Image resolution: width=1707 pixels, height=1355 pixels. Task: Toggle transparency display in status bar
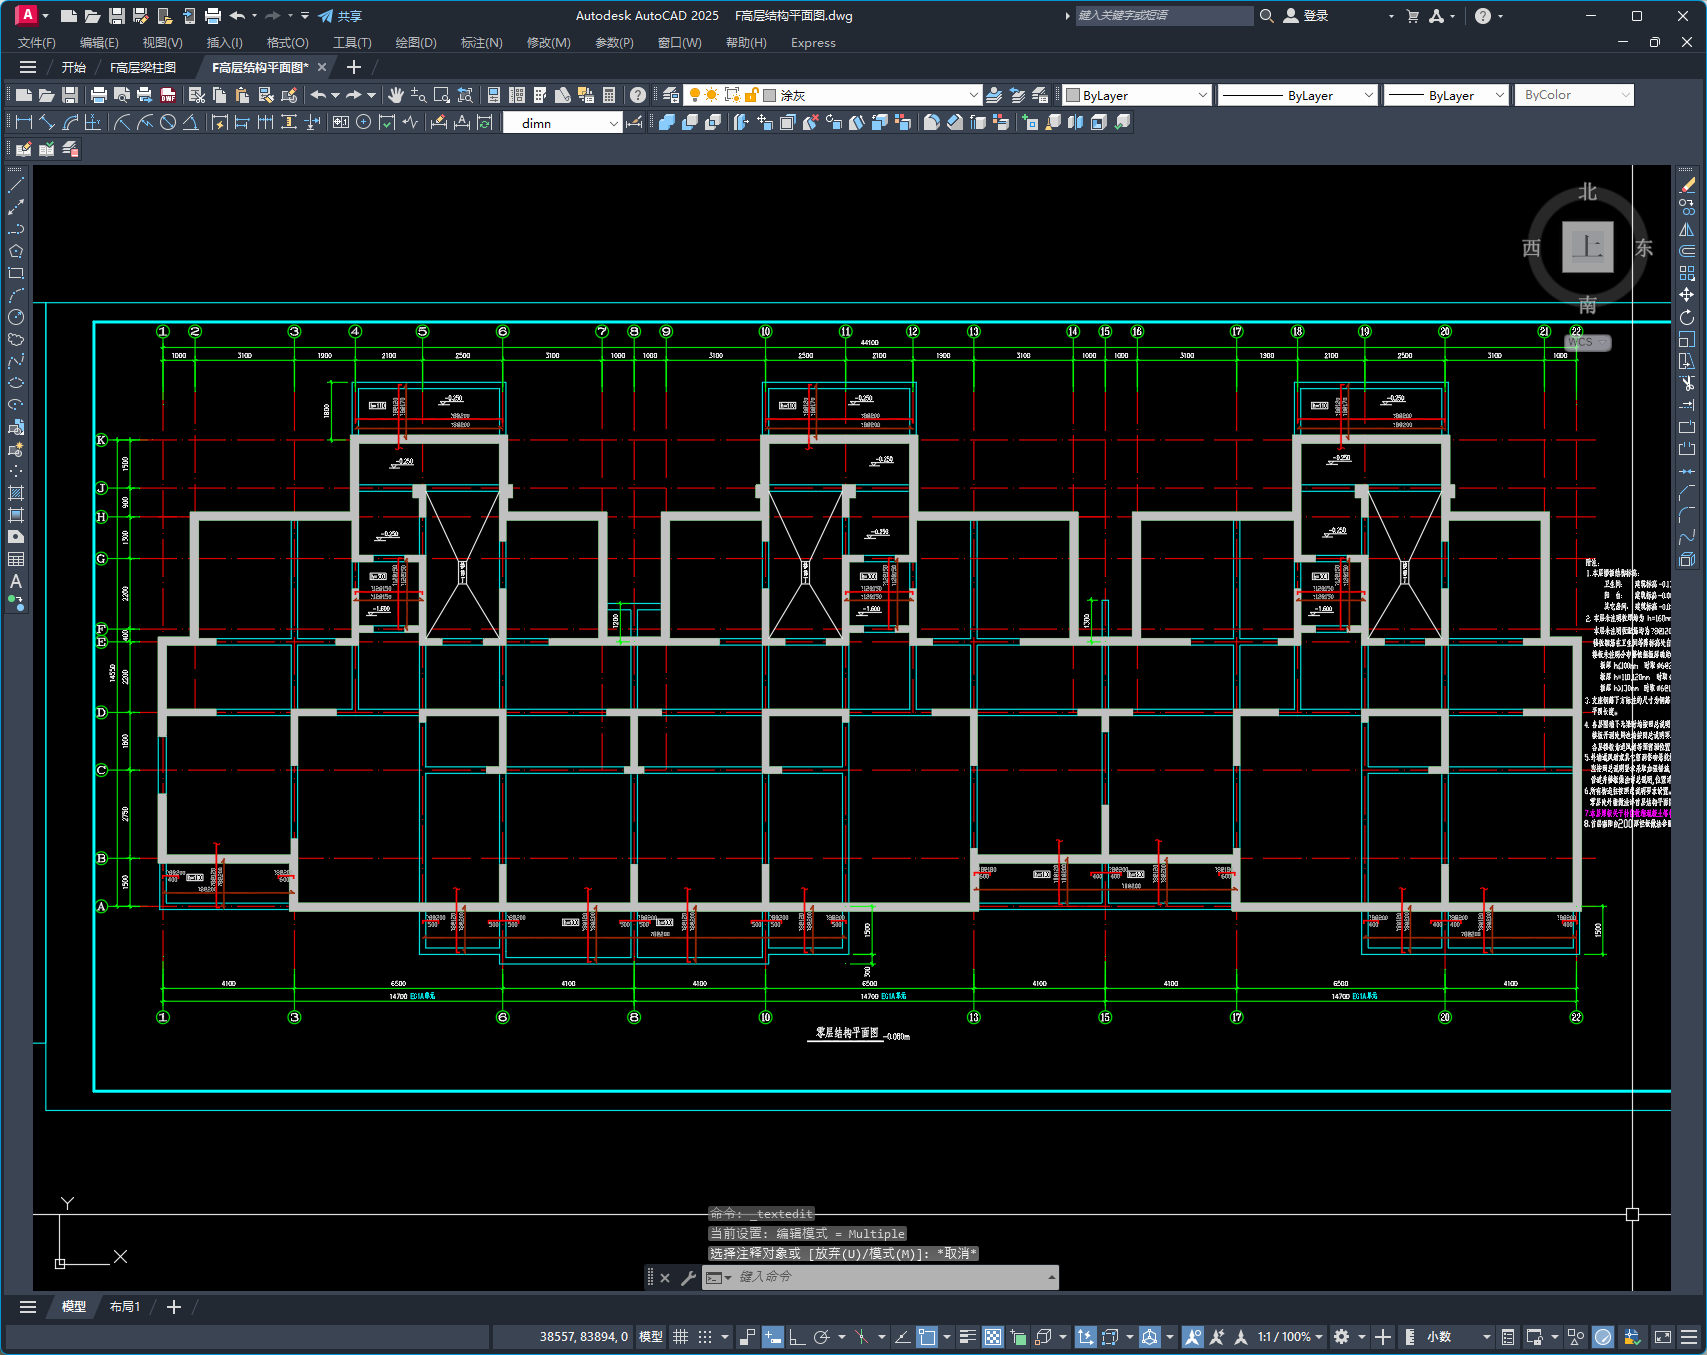992,1336
